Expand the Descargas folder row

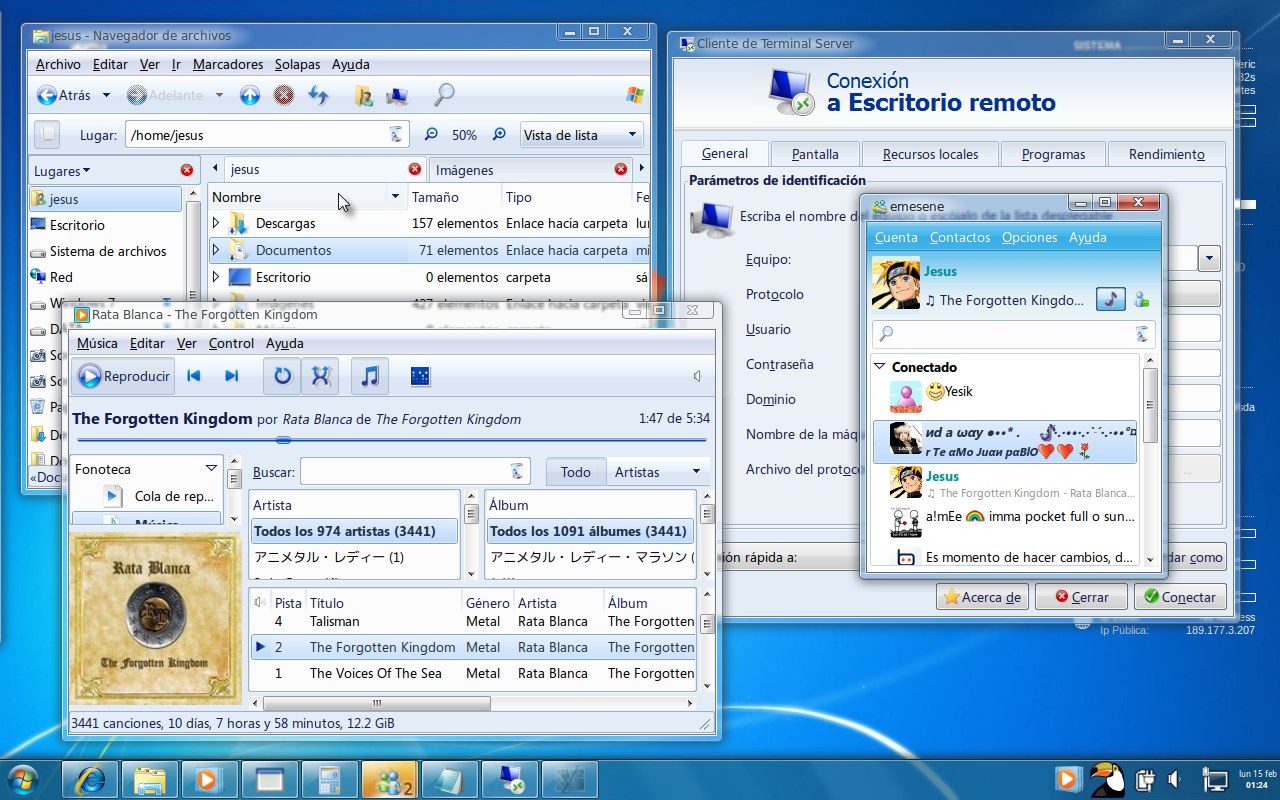coord(216,223)
